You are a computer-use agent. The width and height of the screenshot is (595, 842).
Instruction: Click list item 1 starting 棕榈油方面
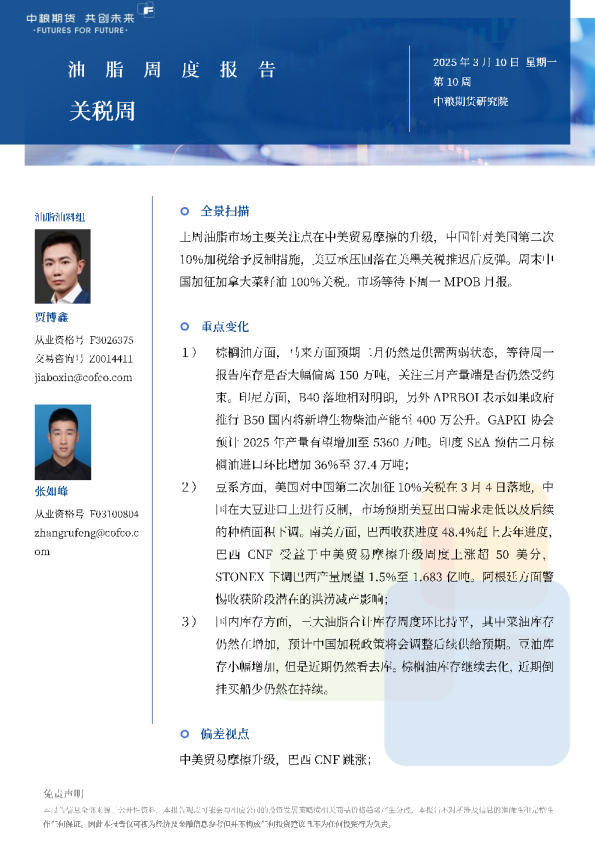click(367, 408)
